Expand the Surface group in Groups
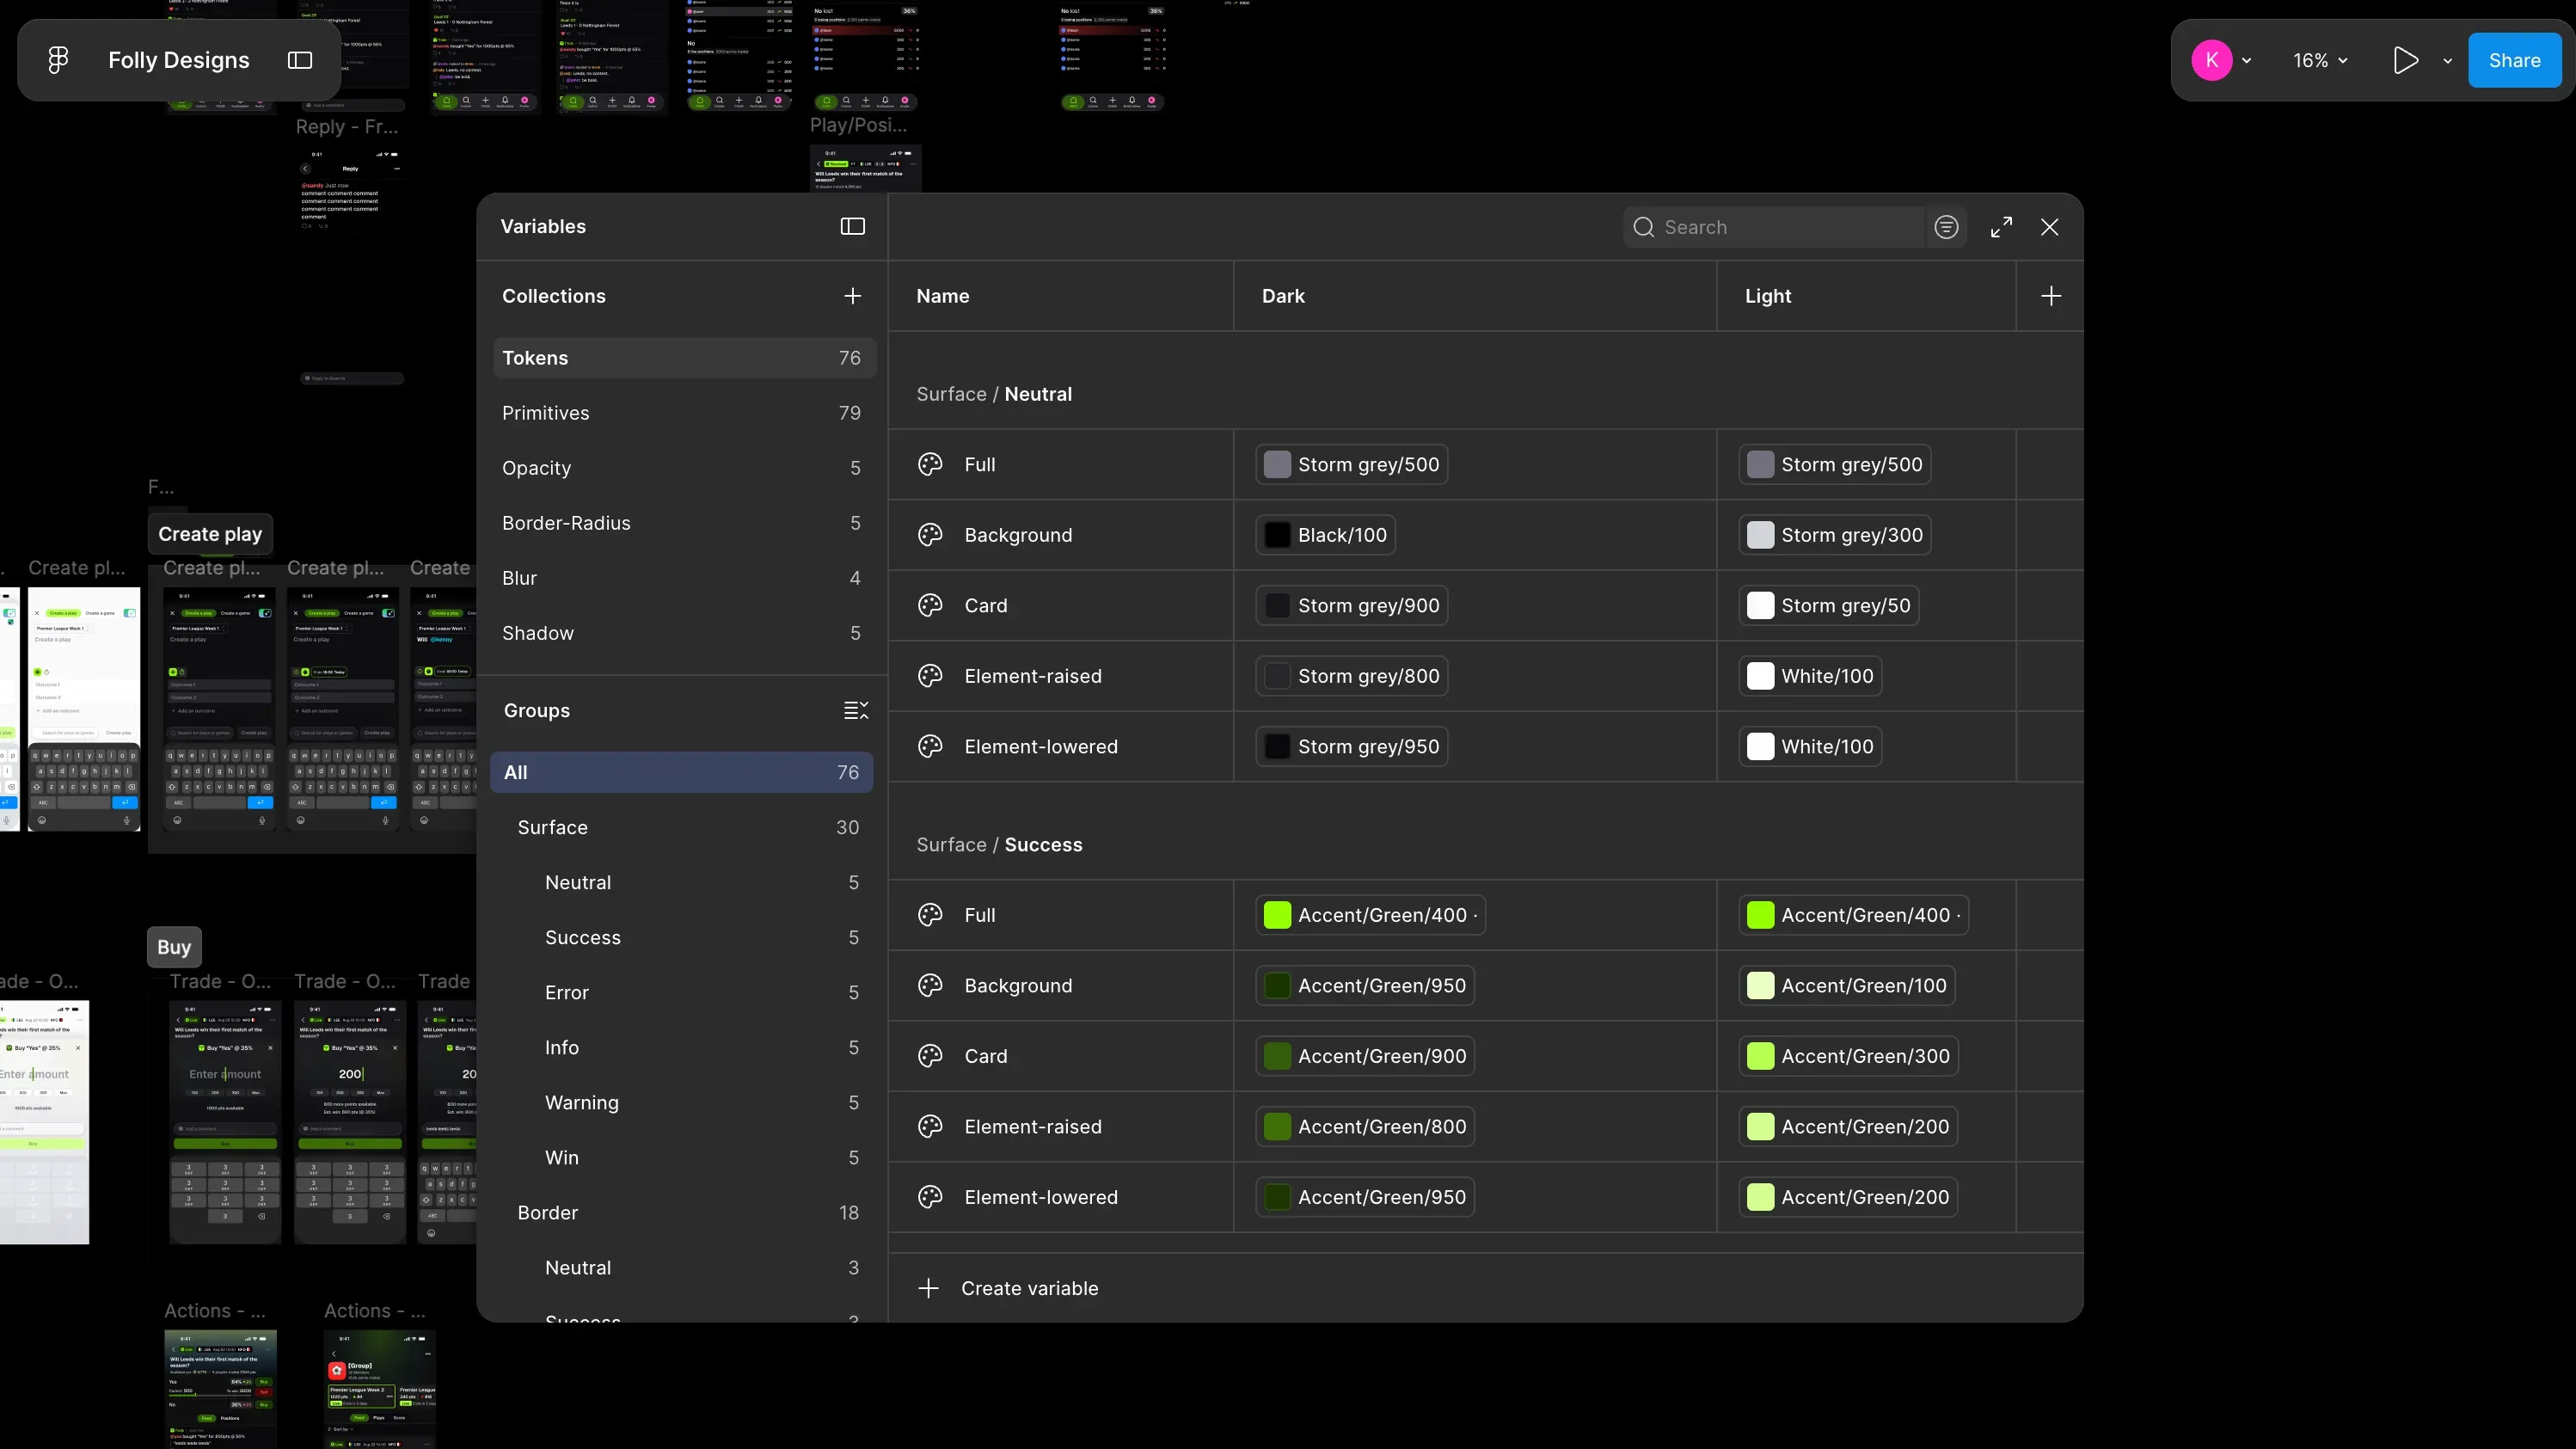The height and width of the screenshot is (1449, 2576). click(x=683, y=828)
